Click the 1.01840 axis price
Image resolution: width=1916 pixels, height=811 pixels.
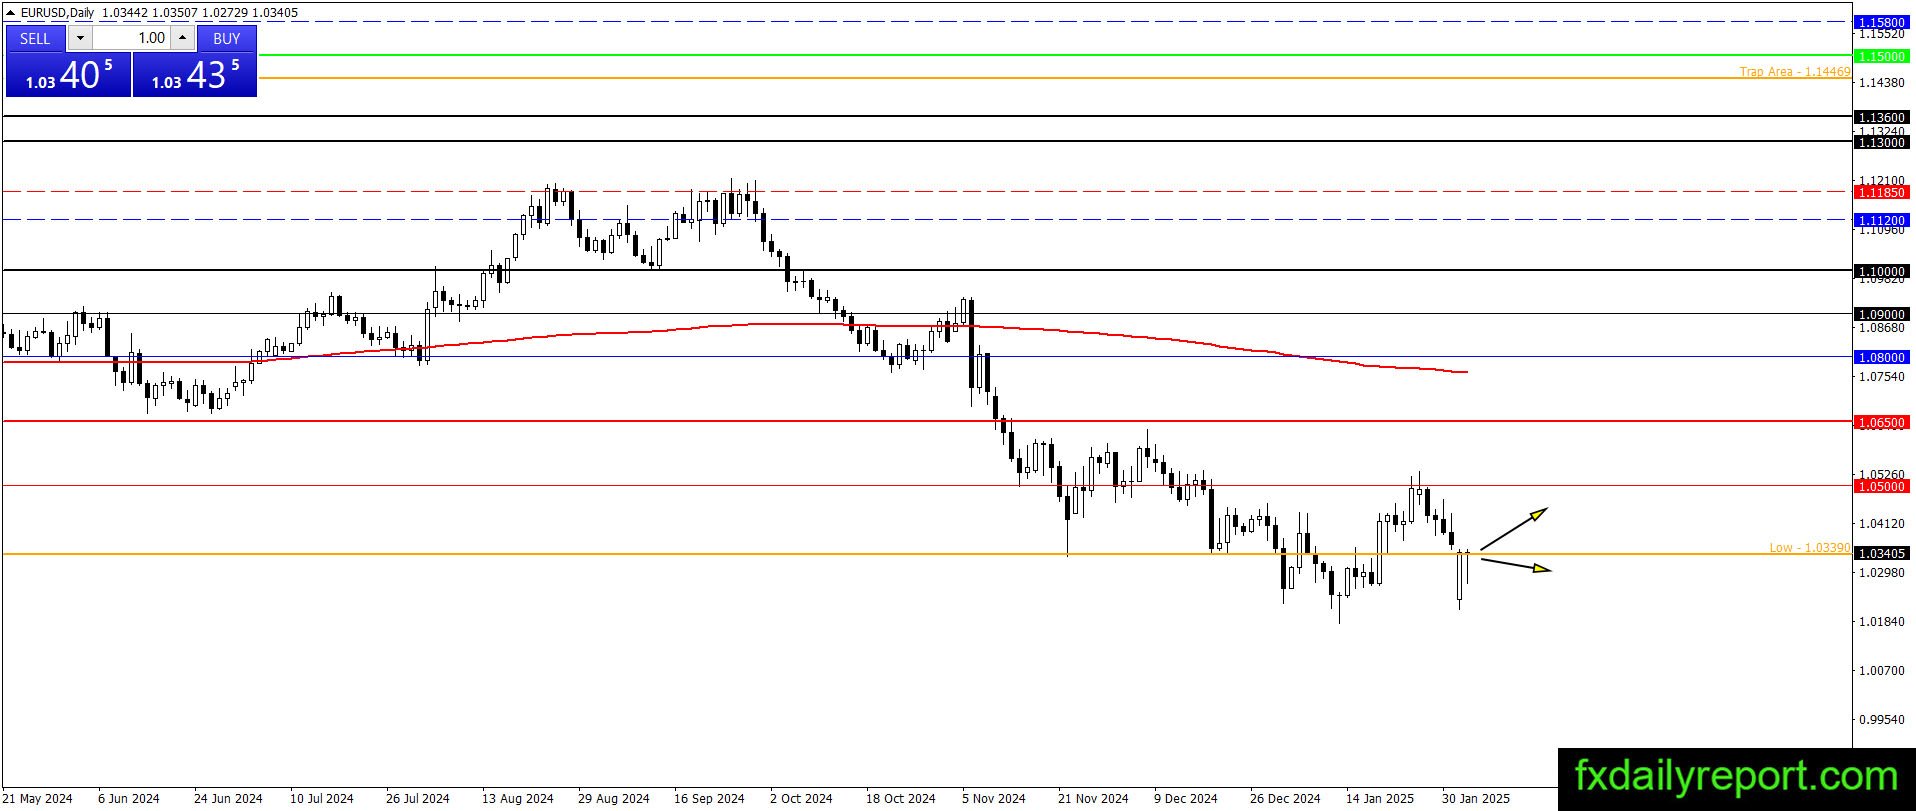coord(1881,621)
